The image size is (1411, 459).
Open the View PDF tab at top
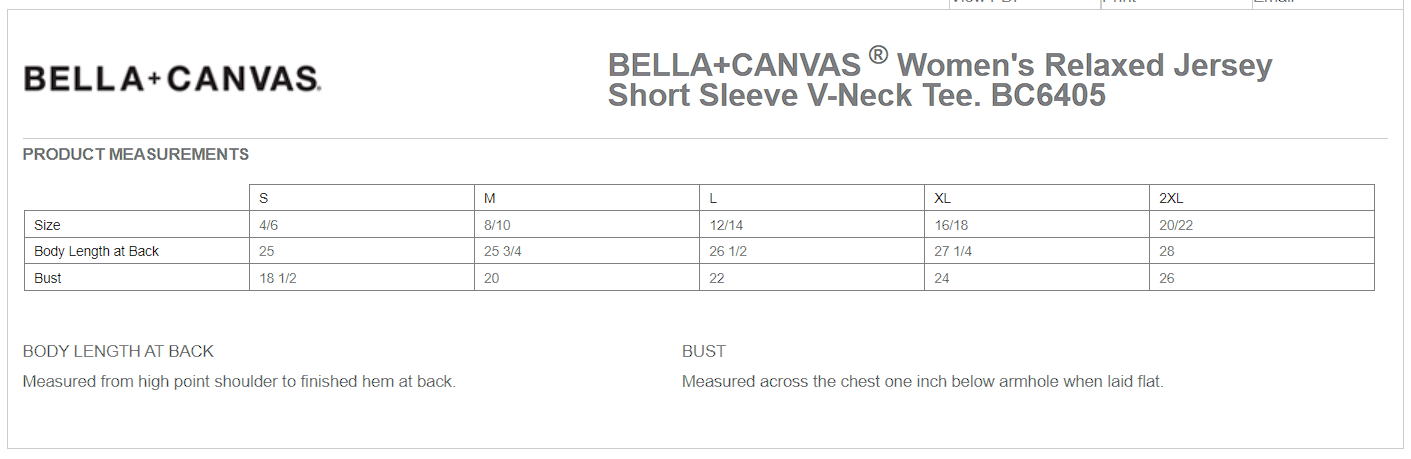pos(1023,3)
